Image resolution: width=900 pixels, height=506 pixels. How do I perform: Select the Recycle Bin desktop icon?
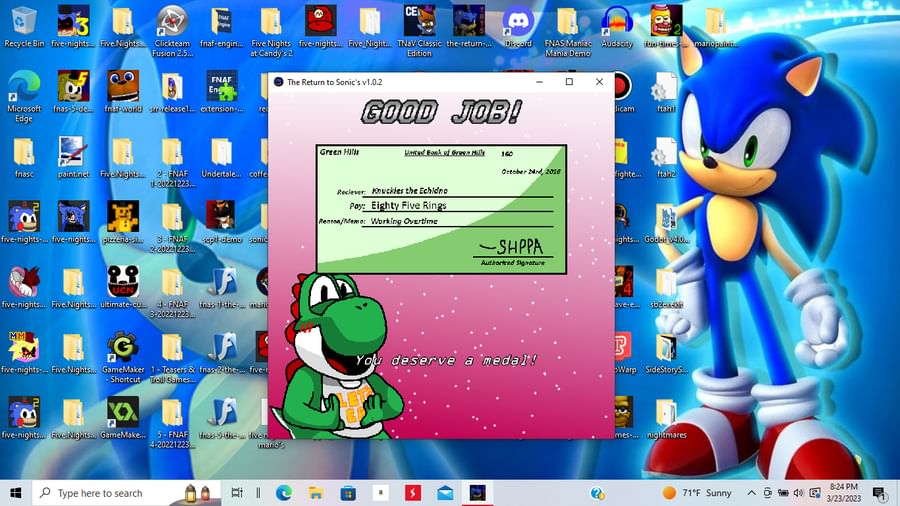(x=24, y=26)
